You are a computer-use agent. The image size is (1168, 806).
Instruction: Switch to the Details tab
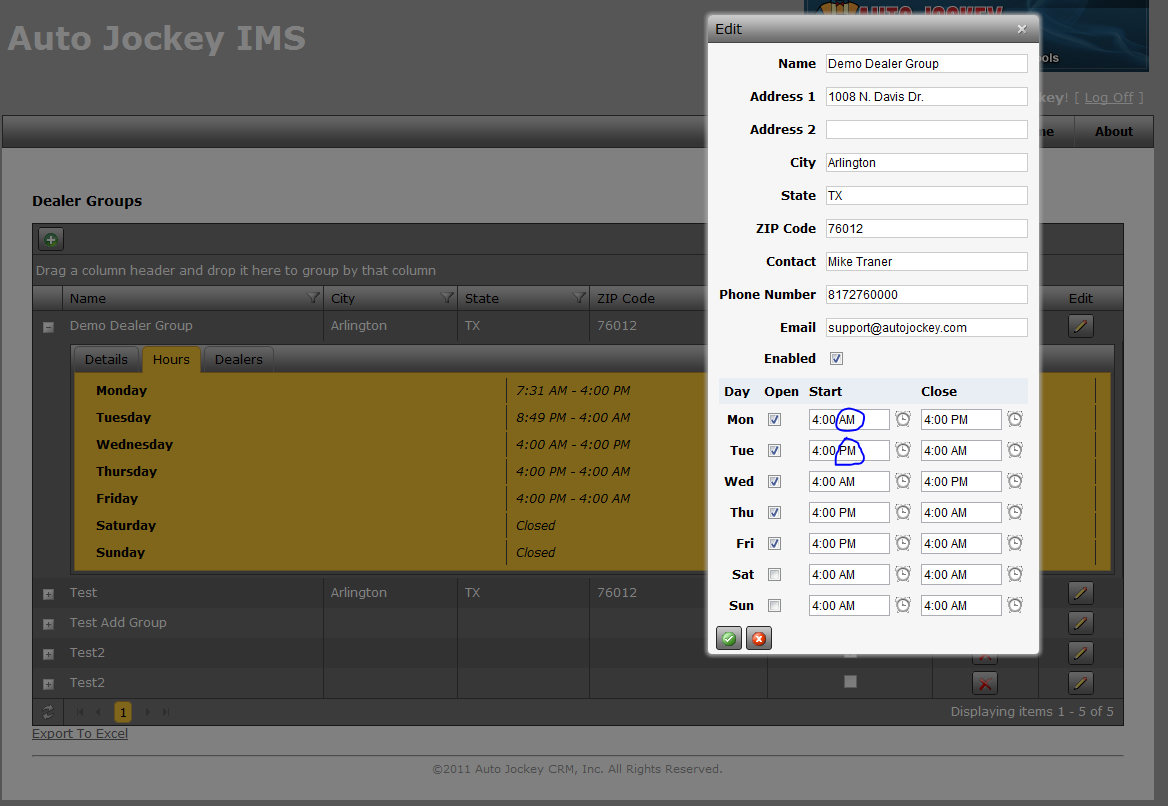(106, 360)
